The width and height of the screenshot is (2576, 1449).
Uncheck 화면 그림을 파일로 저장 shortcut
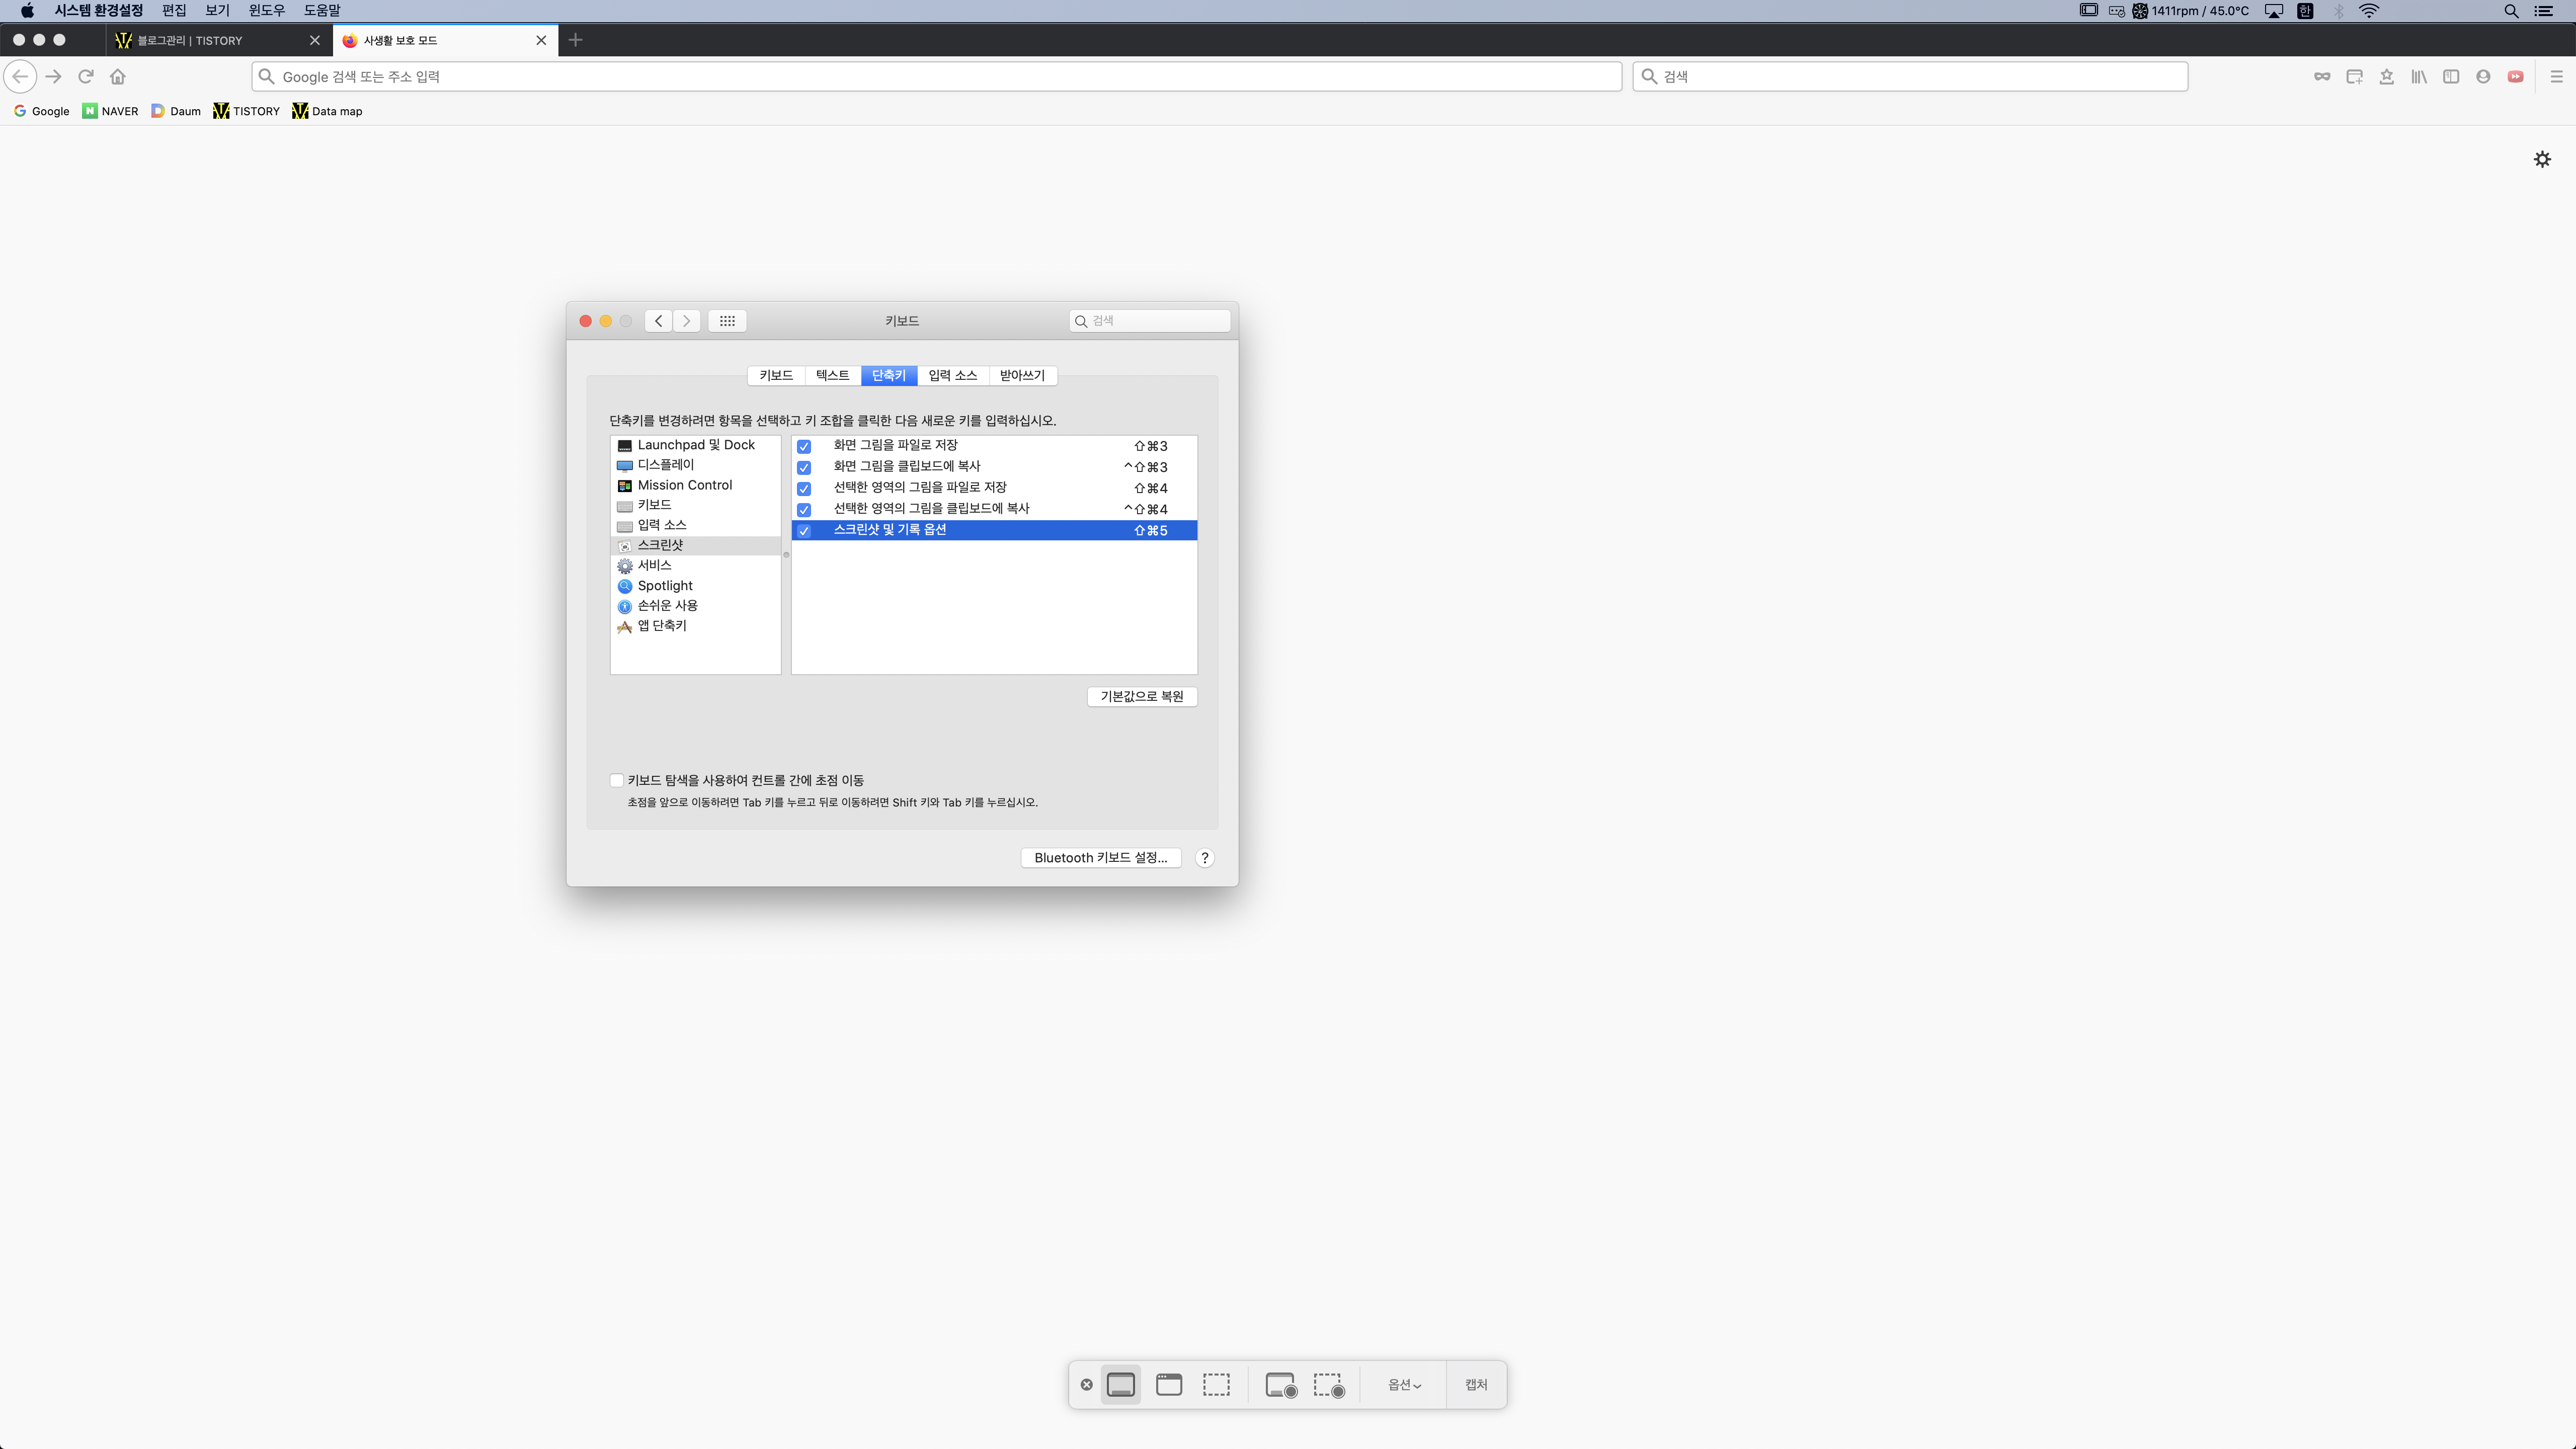803,446
